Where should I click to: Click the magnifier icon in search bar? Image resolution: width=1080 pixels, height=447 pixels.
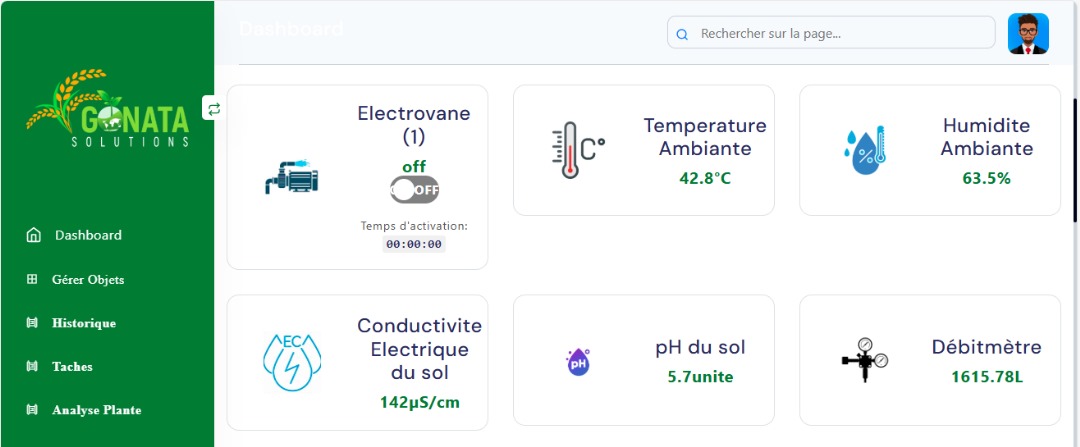coord(682,34)
